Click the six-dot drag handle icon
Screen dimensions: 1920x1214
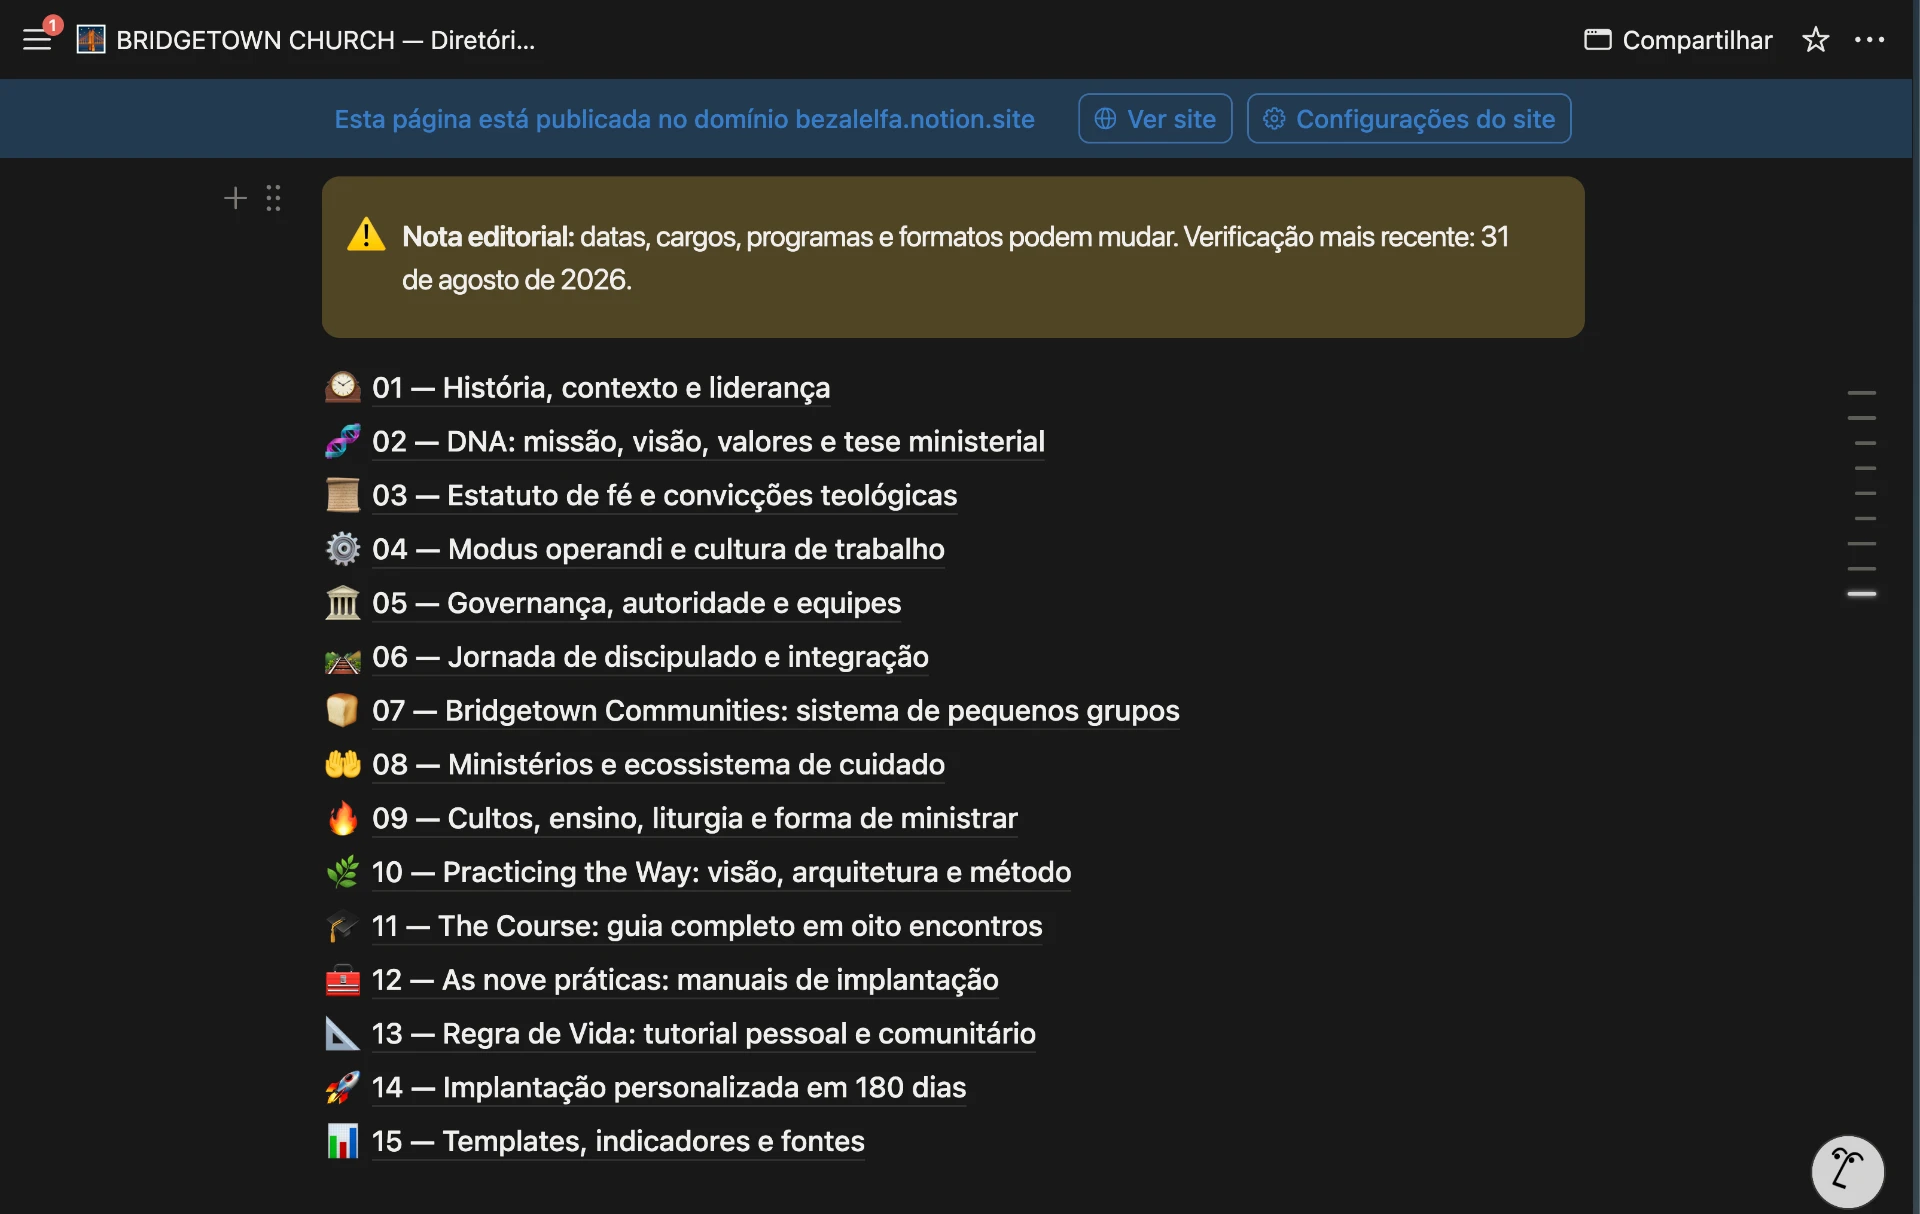273,198
